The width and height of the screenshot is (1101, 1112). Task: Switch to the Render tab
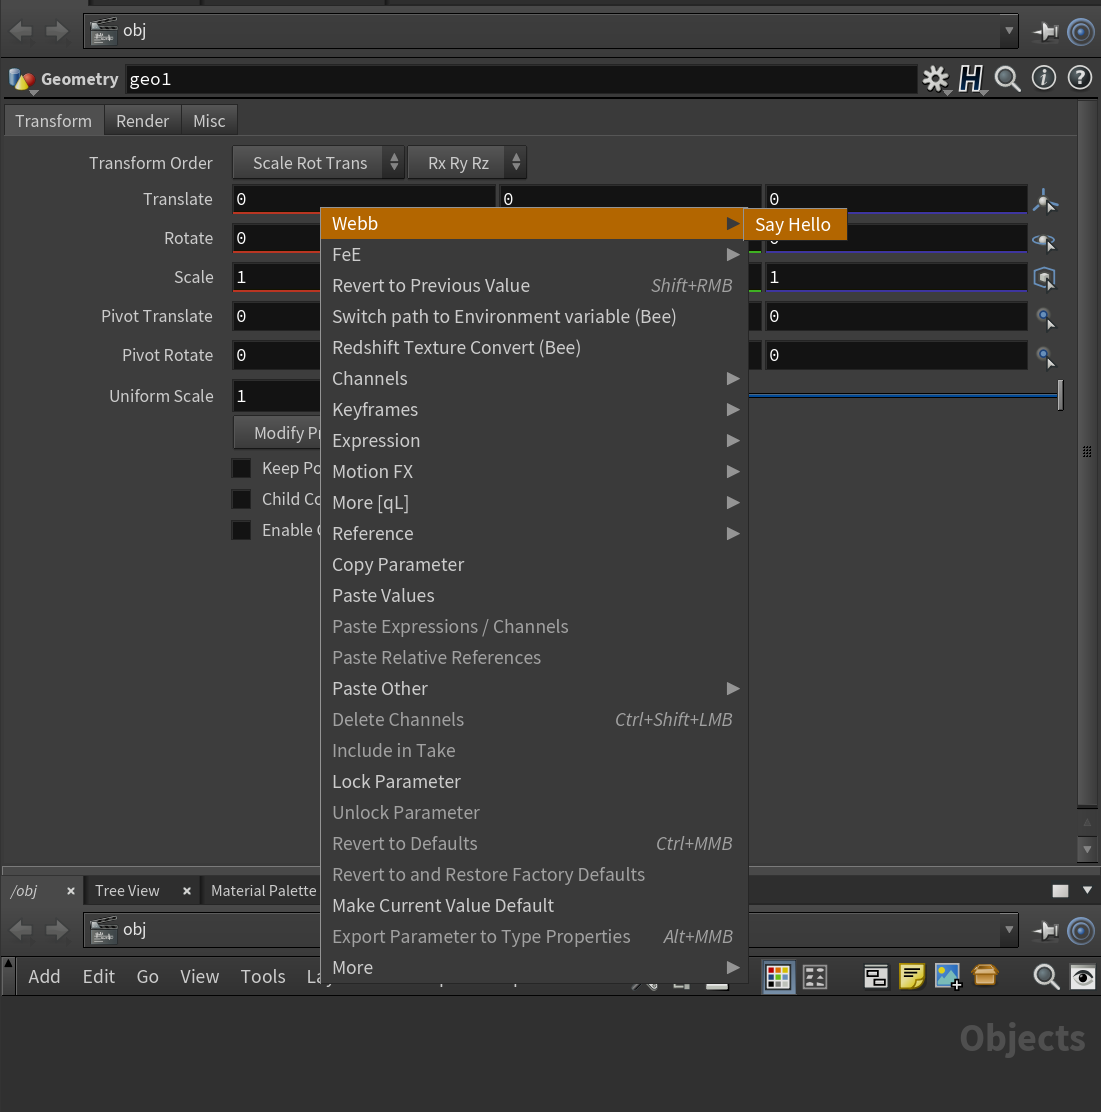(x=143, y=121)
